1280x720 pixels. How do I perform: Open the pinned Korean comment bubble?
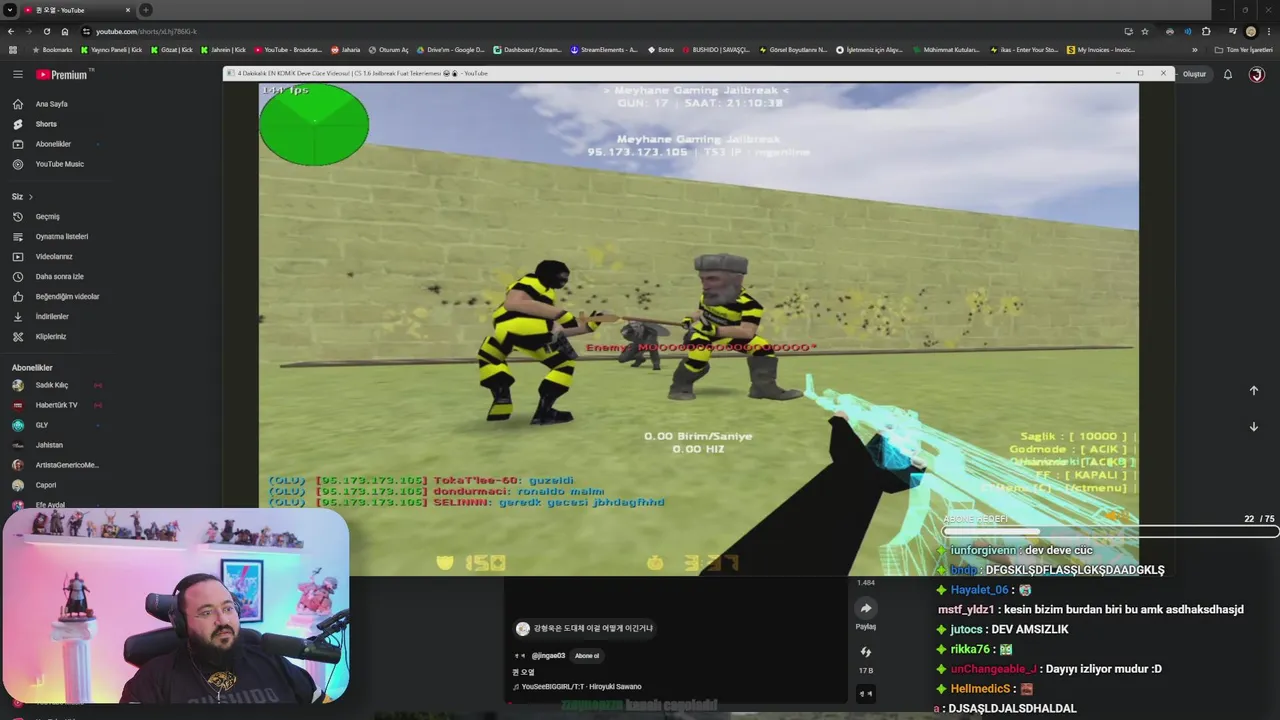(585, 628)
